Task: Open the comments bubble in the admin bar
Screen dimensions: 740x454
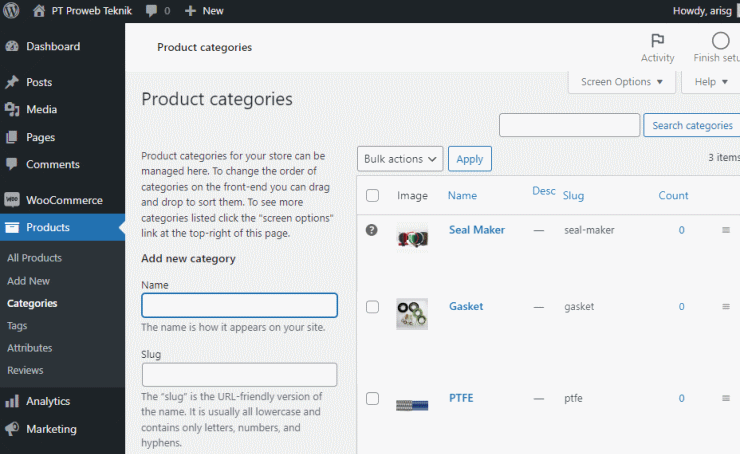Action: coord(151,10)
